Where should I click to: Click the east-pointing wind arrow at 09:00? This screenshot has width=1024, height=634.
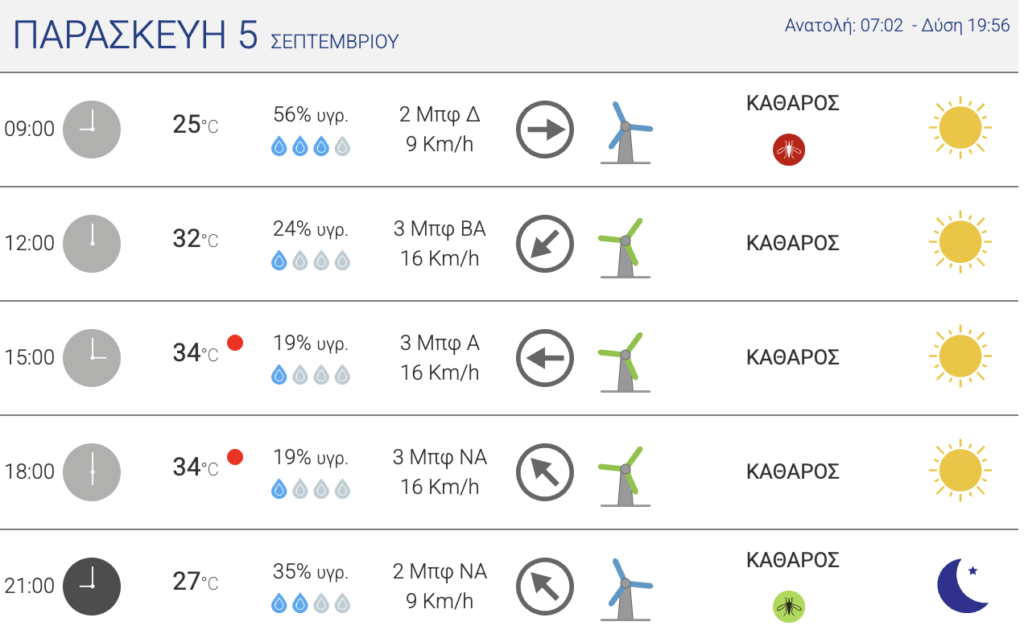pyautogui.click(x=545, y=129)
